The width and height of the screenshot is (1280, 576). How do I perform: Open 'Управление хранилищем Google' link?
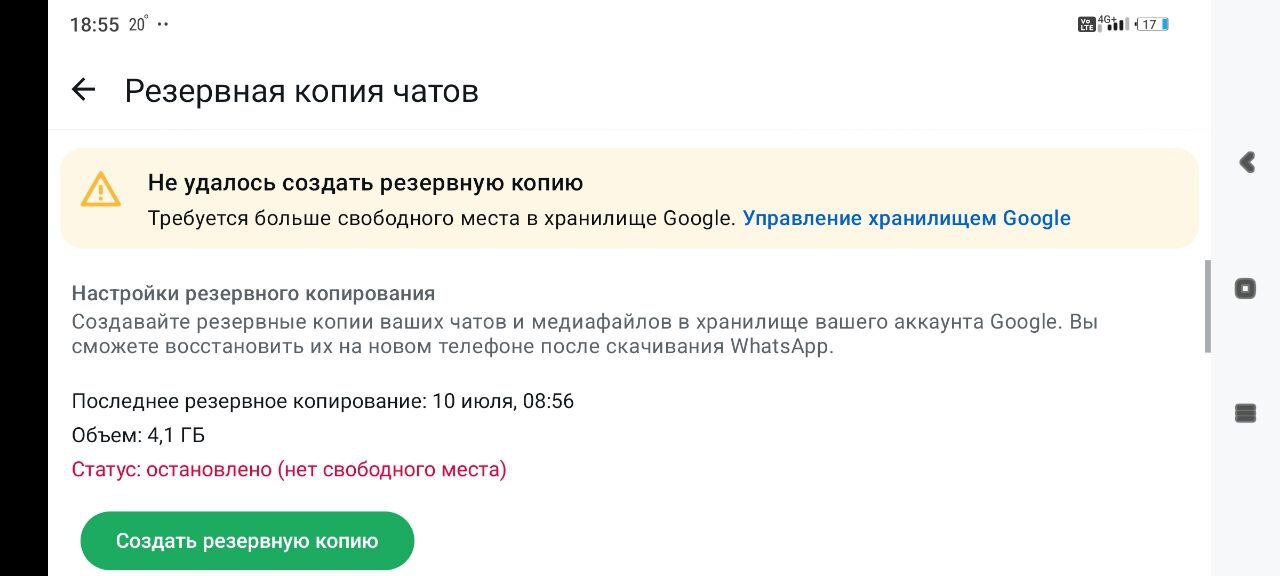pyautogui.click(x=906, y=218)
